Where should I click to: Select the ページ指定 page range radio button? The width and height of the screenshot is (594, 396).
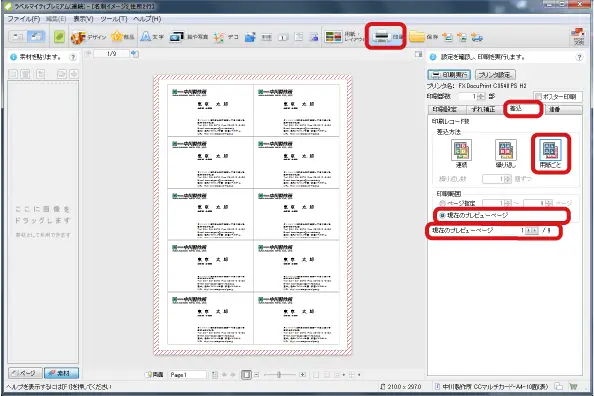point(442,203)
